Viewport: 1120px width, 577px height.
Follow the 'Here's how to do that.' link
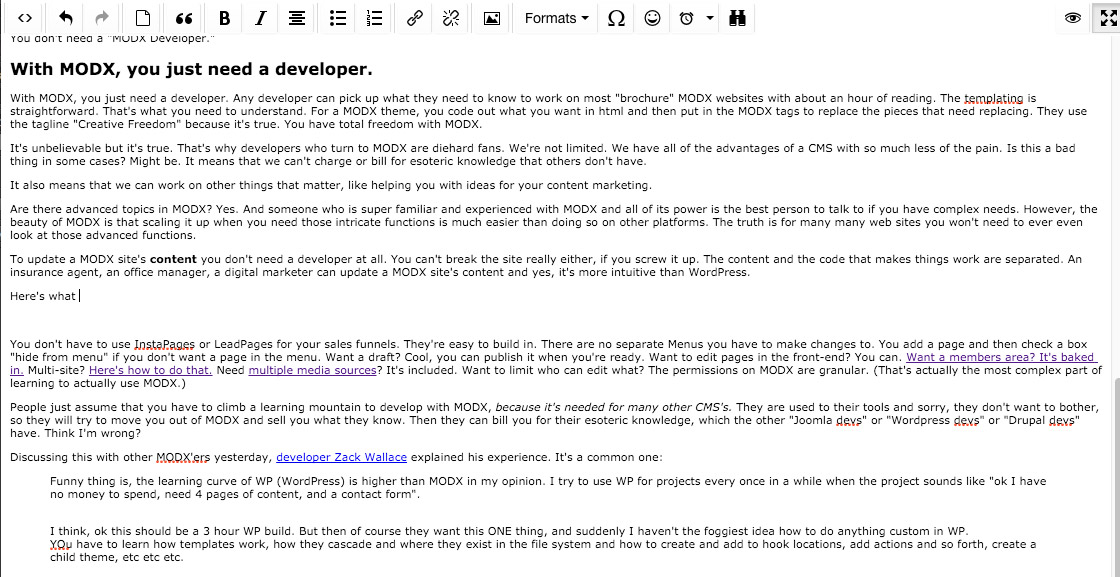point(151,370)
